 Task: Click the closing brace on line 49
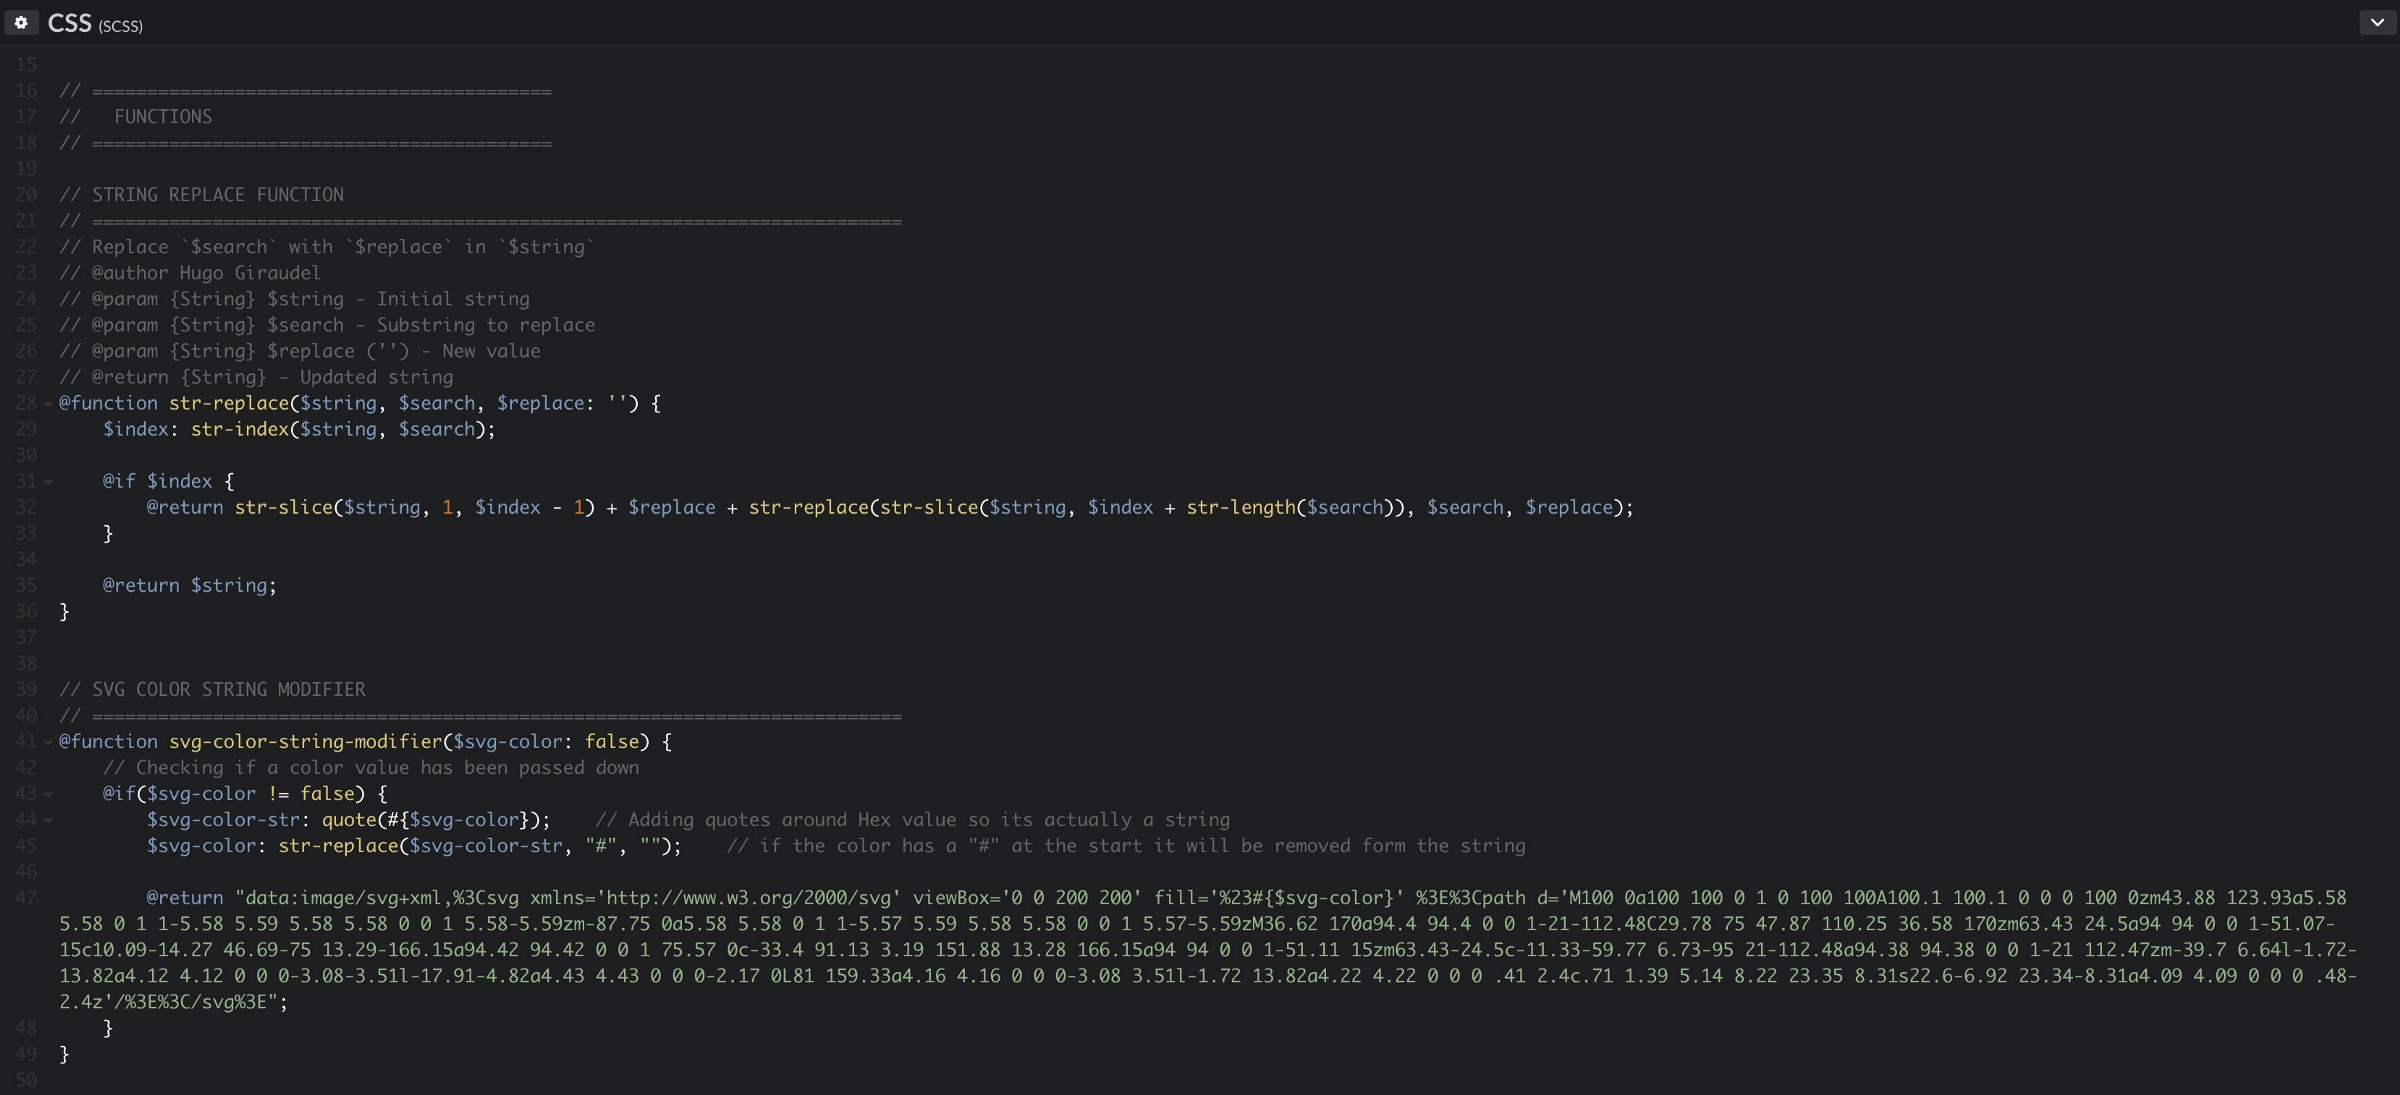(x=65, y=1054)
